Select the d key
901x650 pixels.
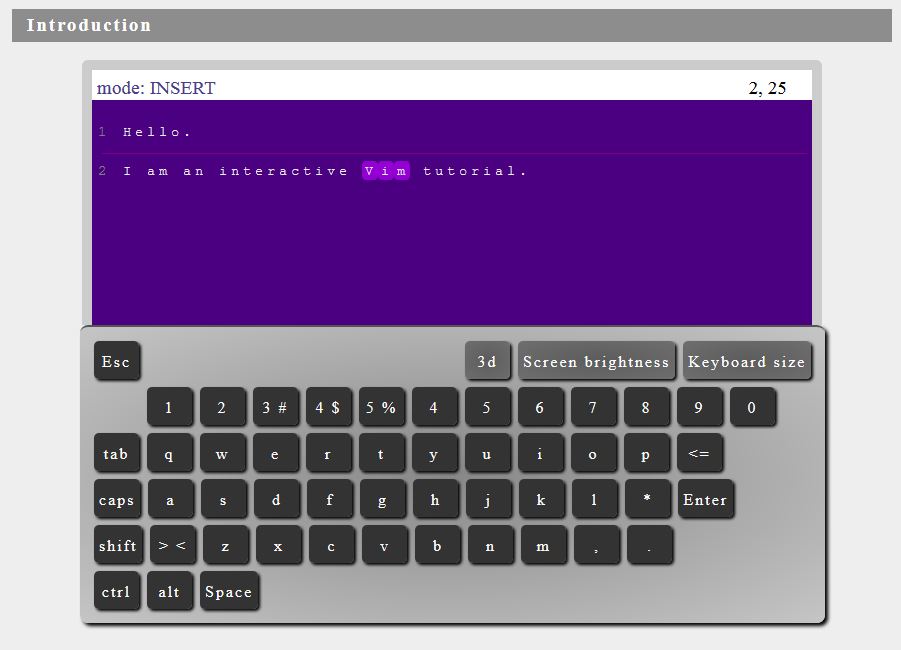(x=276, y=499)
